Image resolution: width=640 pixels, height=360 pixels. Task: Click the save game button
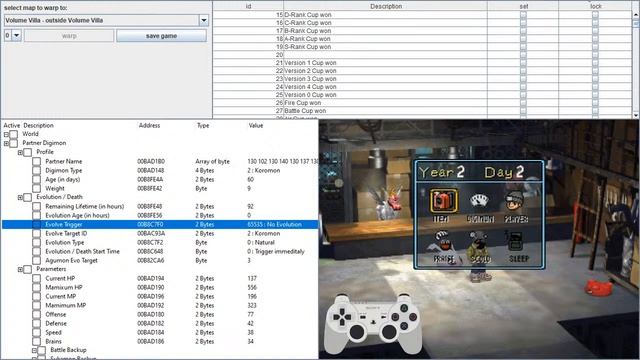(x=161, y=36)
